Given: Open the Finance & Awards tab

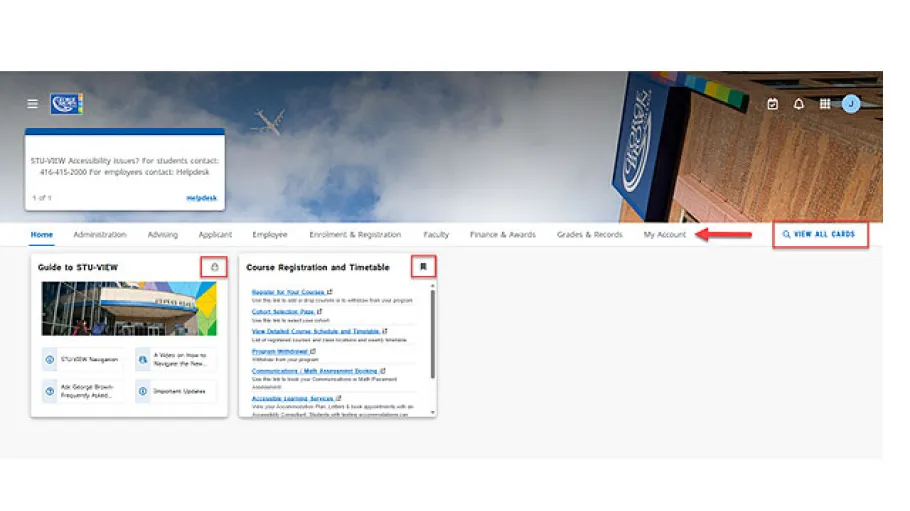Looking at the screenshot, I should [x=503, y=235].
